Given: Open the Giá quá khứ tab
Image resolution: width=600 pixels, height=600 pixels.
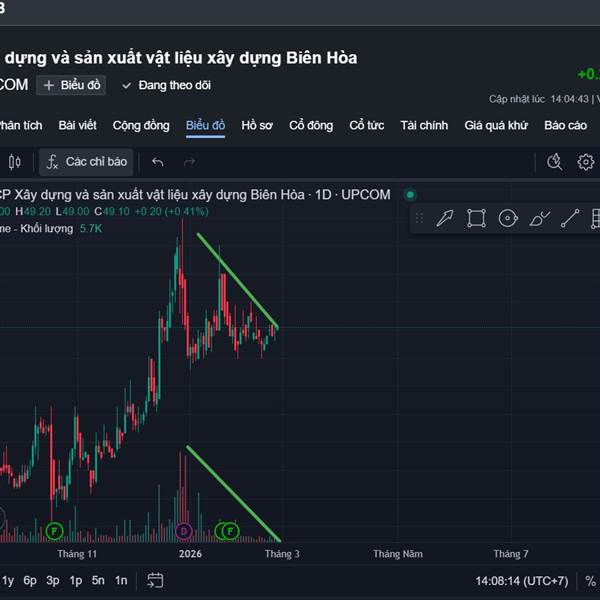Looking at the screenshot, I should coord(496,126).
